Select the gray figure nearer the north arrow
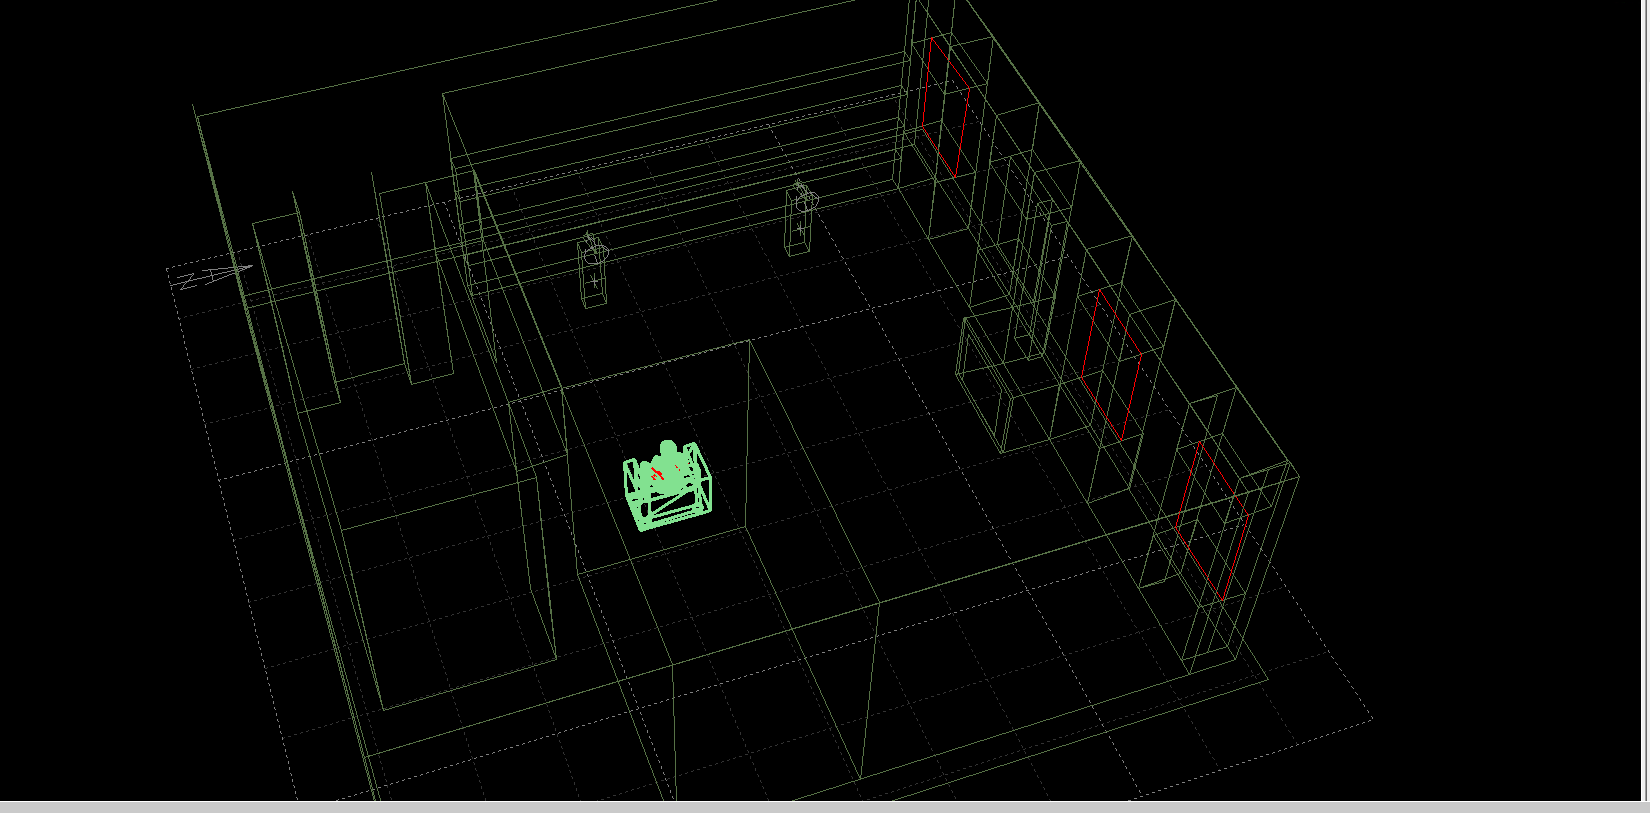Viewport: 1650px width, 813px height. pos(594,268)
